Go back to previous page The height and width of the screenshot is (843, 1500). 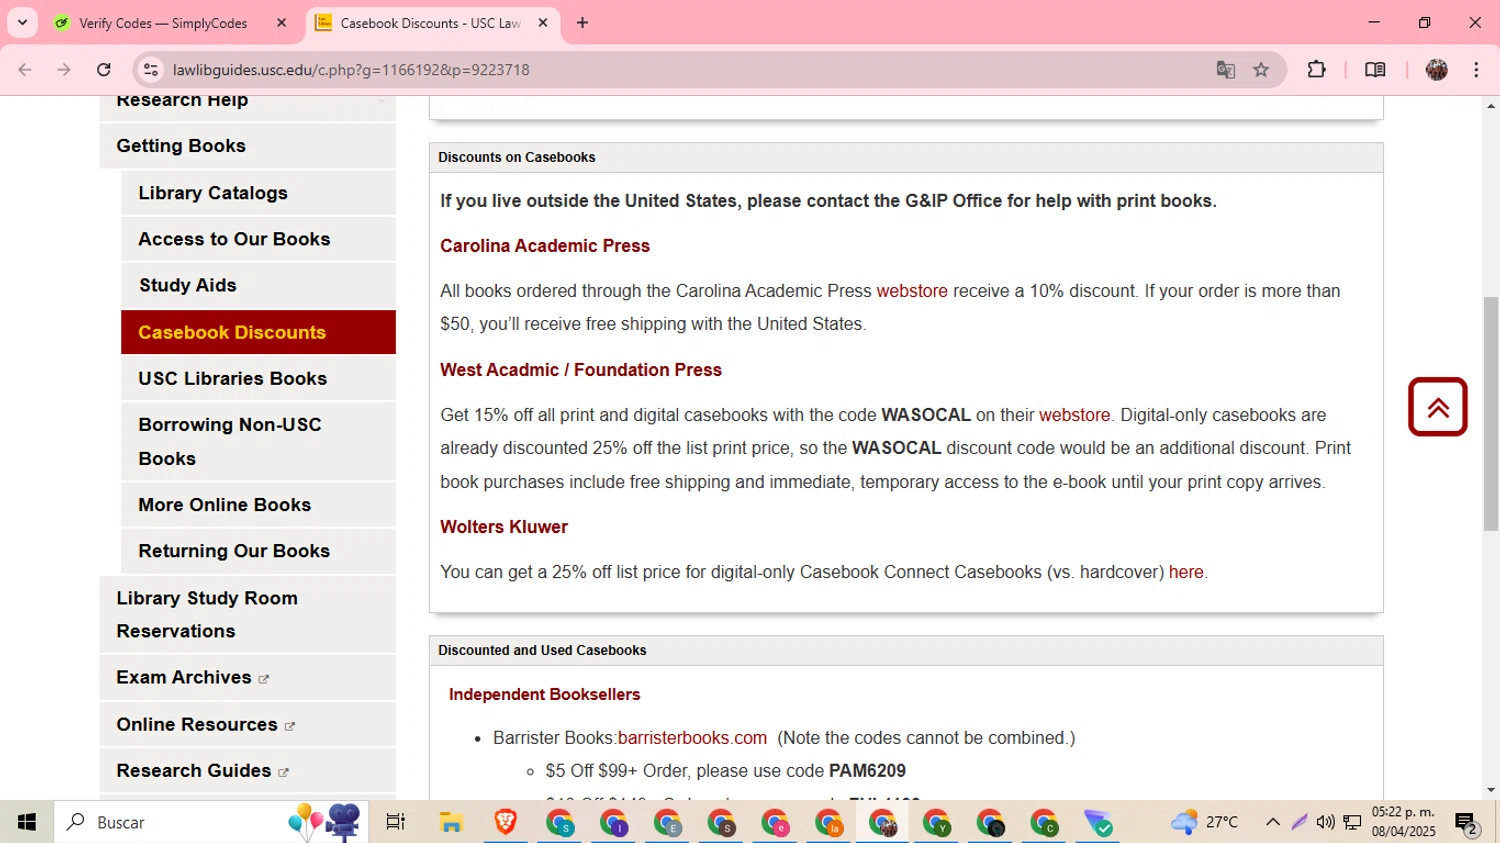click(25, 70)
